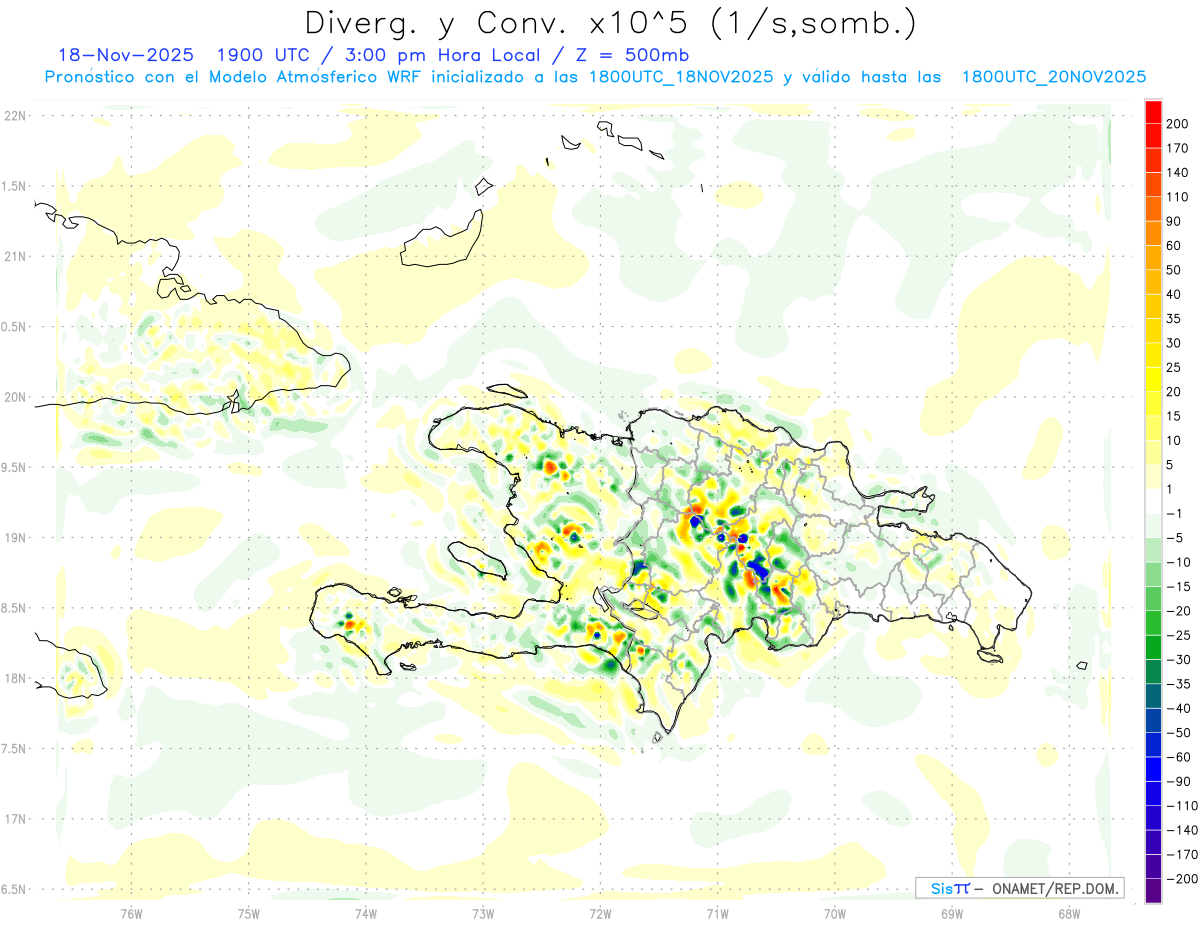This screenshot has width=1200, height=927.
Task: Click the dark red top swatch of color scale
Action: pos(1153,111)
